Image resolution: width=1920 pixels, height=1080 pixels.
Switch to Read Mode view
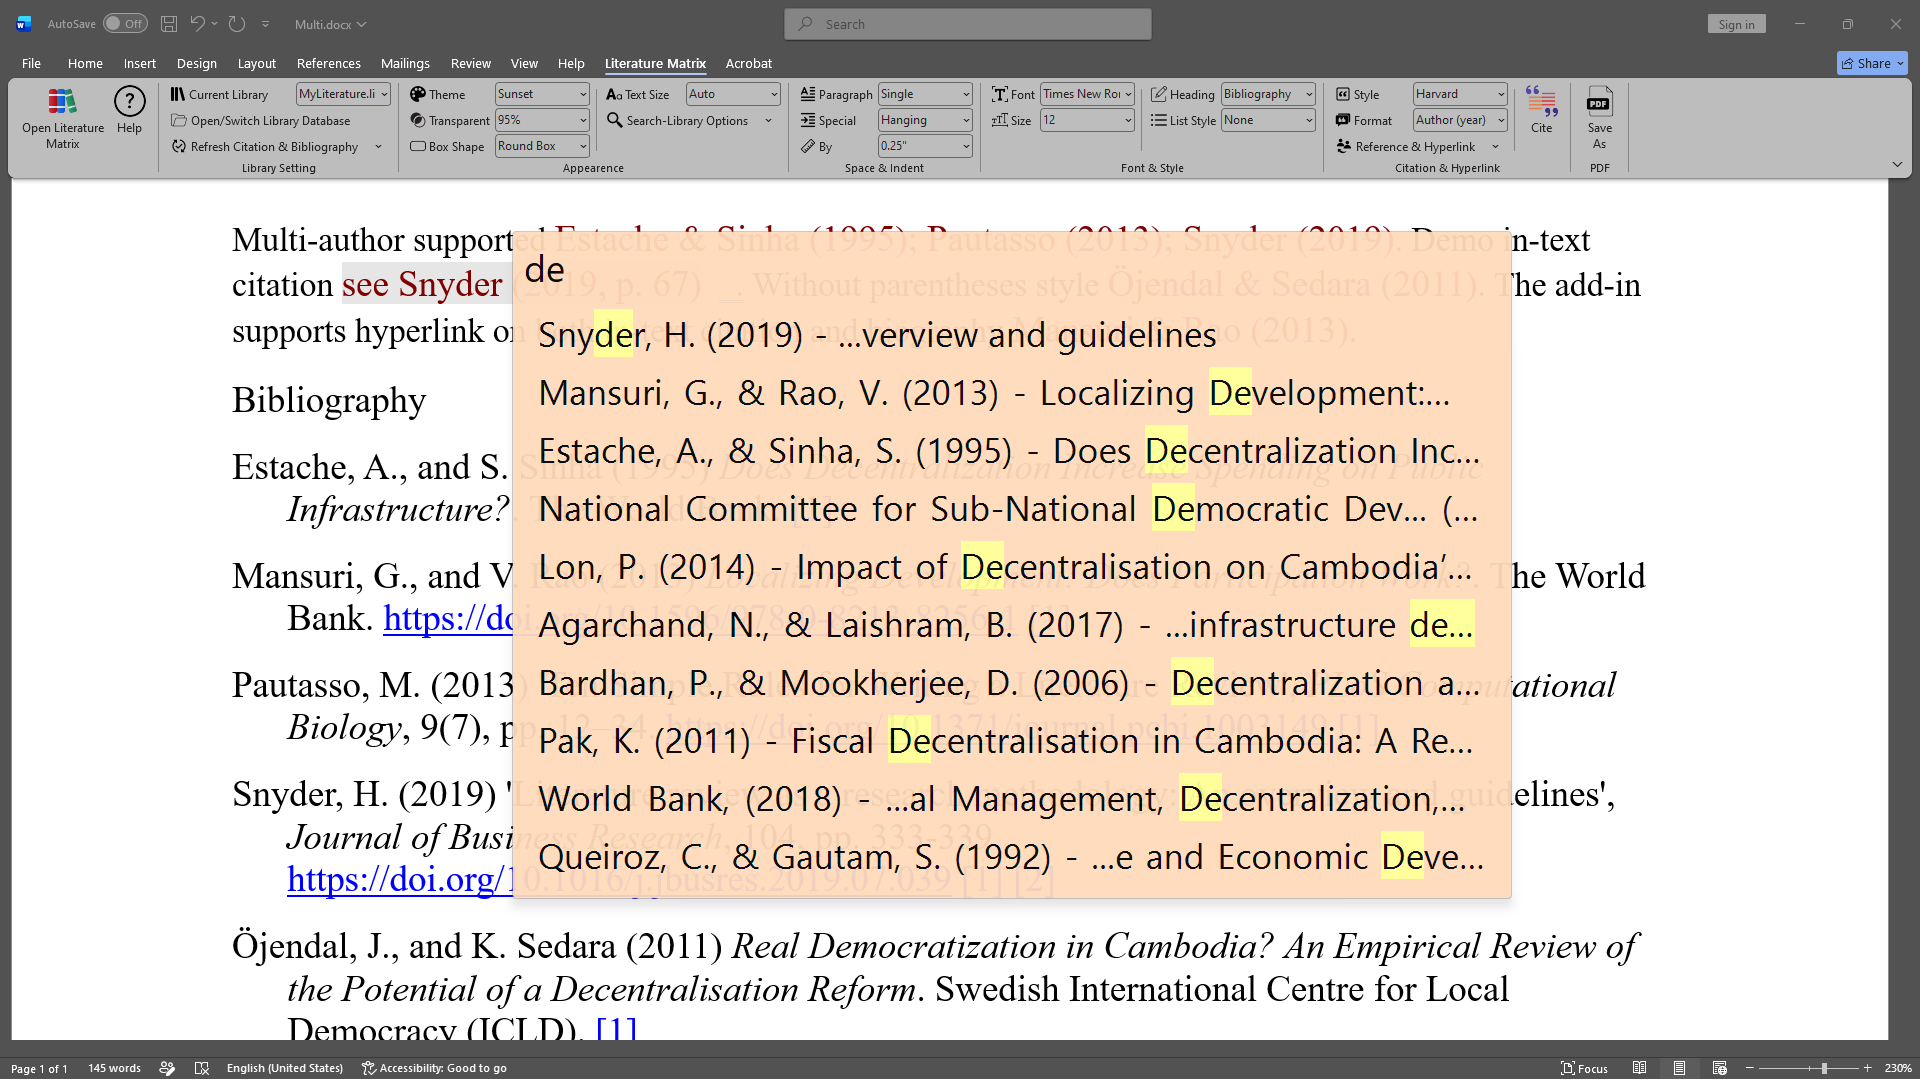point(1639,1068)
